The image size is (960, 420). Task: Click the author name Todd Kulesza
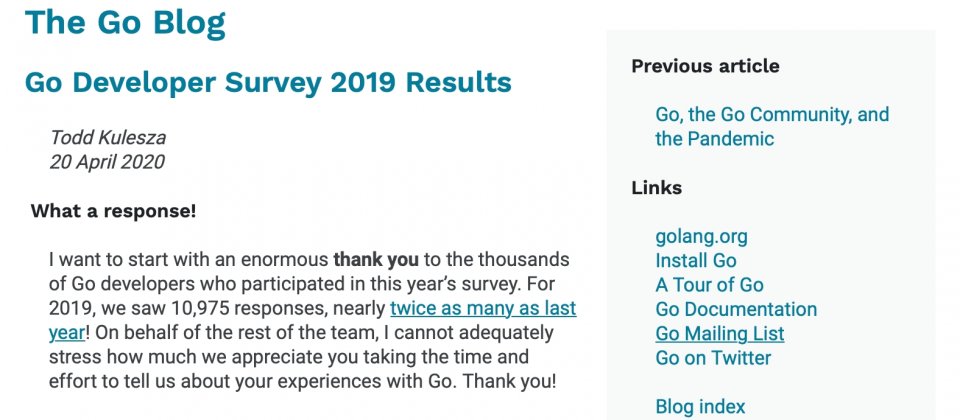[108, 138]
